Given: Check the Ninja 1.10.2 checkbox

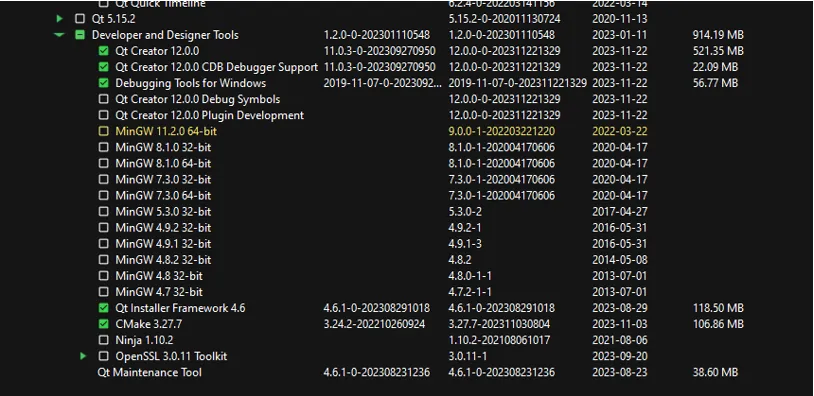Looking at the screenshot, I should [104, 340].
